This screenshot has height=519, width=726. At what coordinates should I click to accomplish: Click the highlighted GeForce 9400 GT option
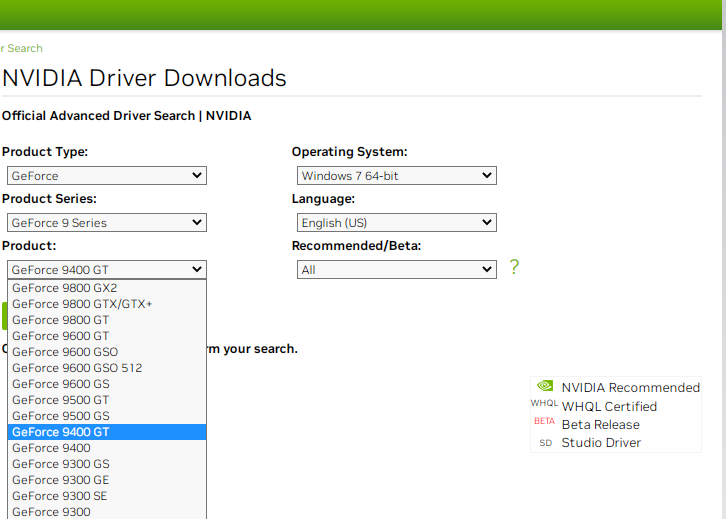tap(107, 432)
